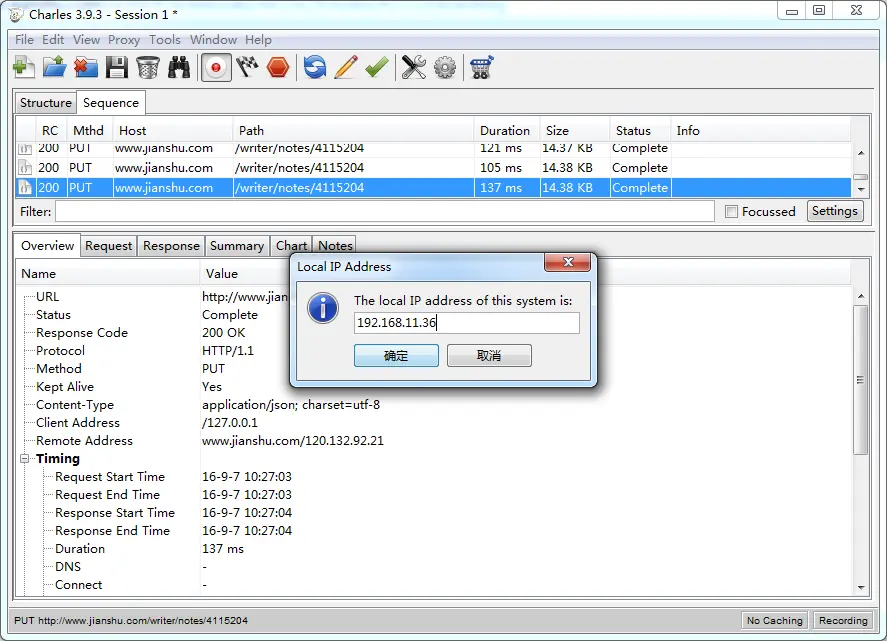Open the View menu
The image size is (887, 641).
pyautogui.click(x=87, y=40)
